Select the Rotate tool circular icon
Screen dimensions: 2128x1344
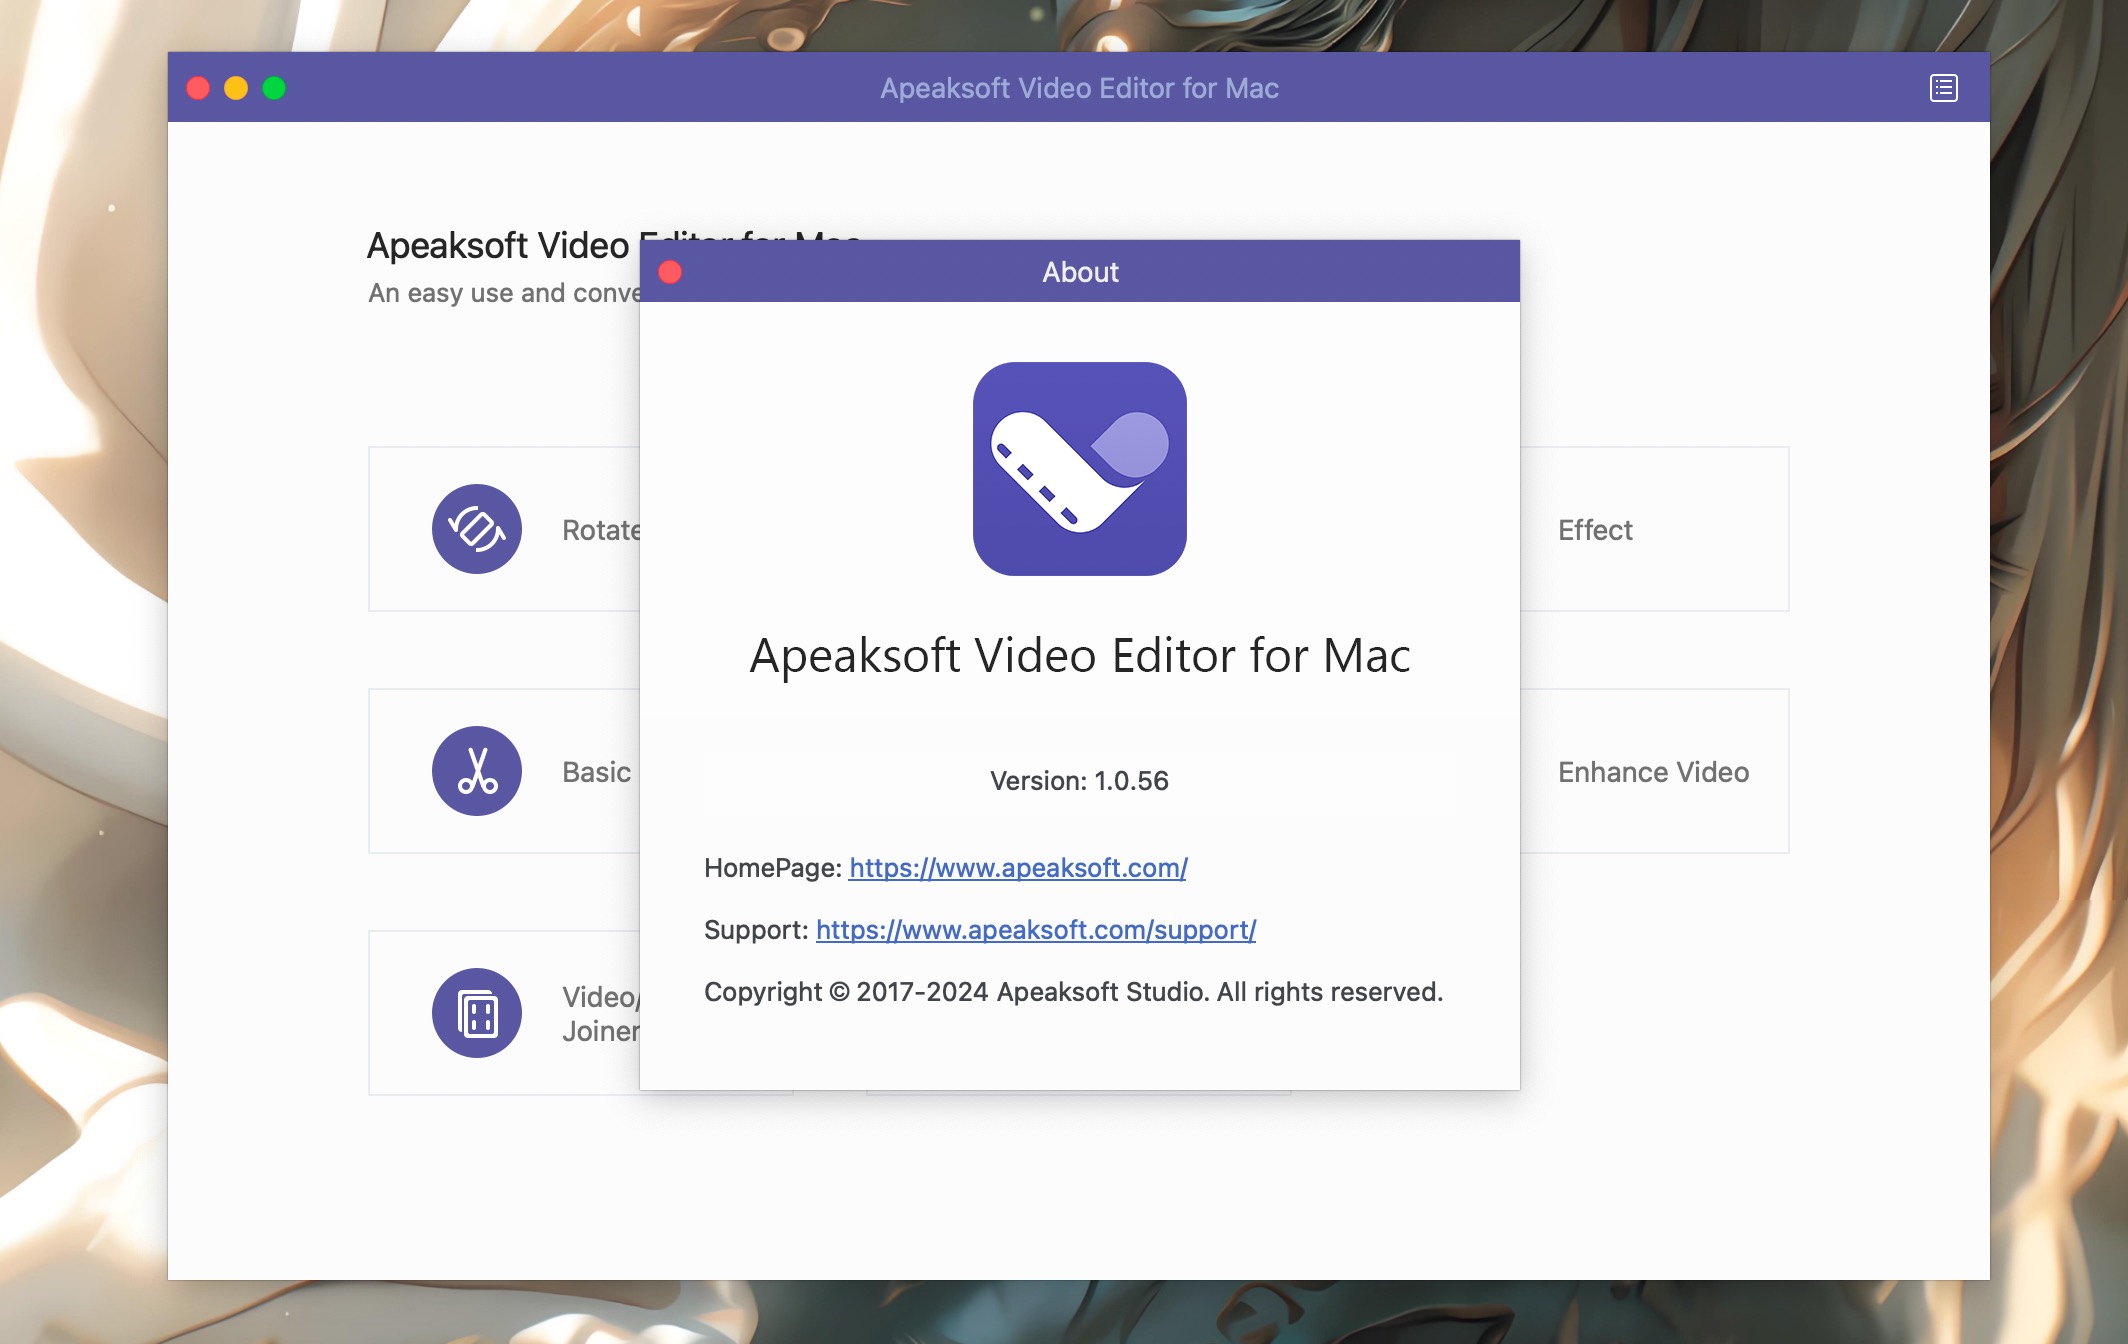coord(477,529)
